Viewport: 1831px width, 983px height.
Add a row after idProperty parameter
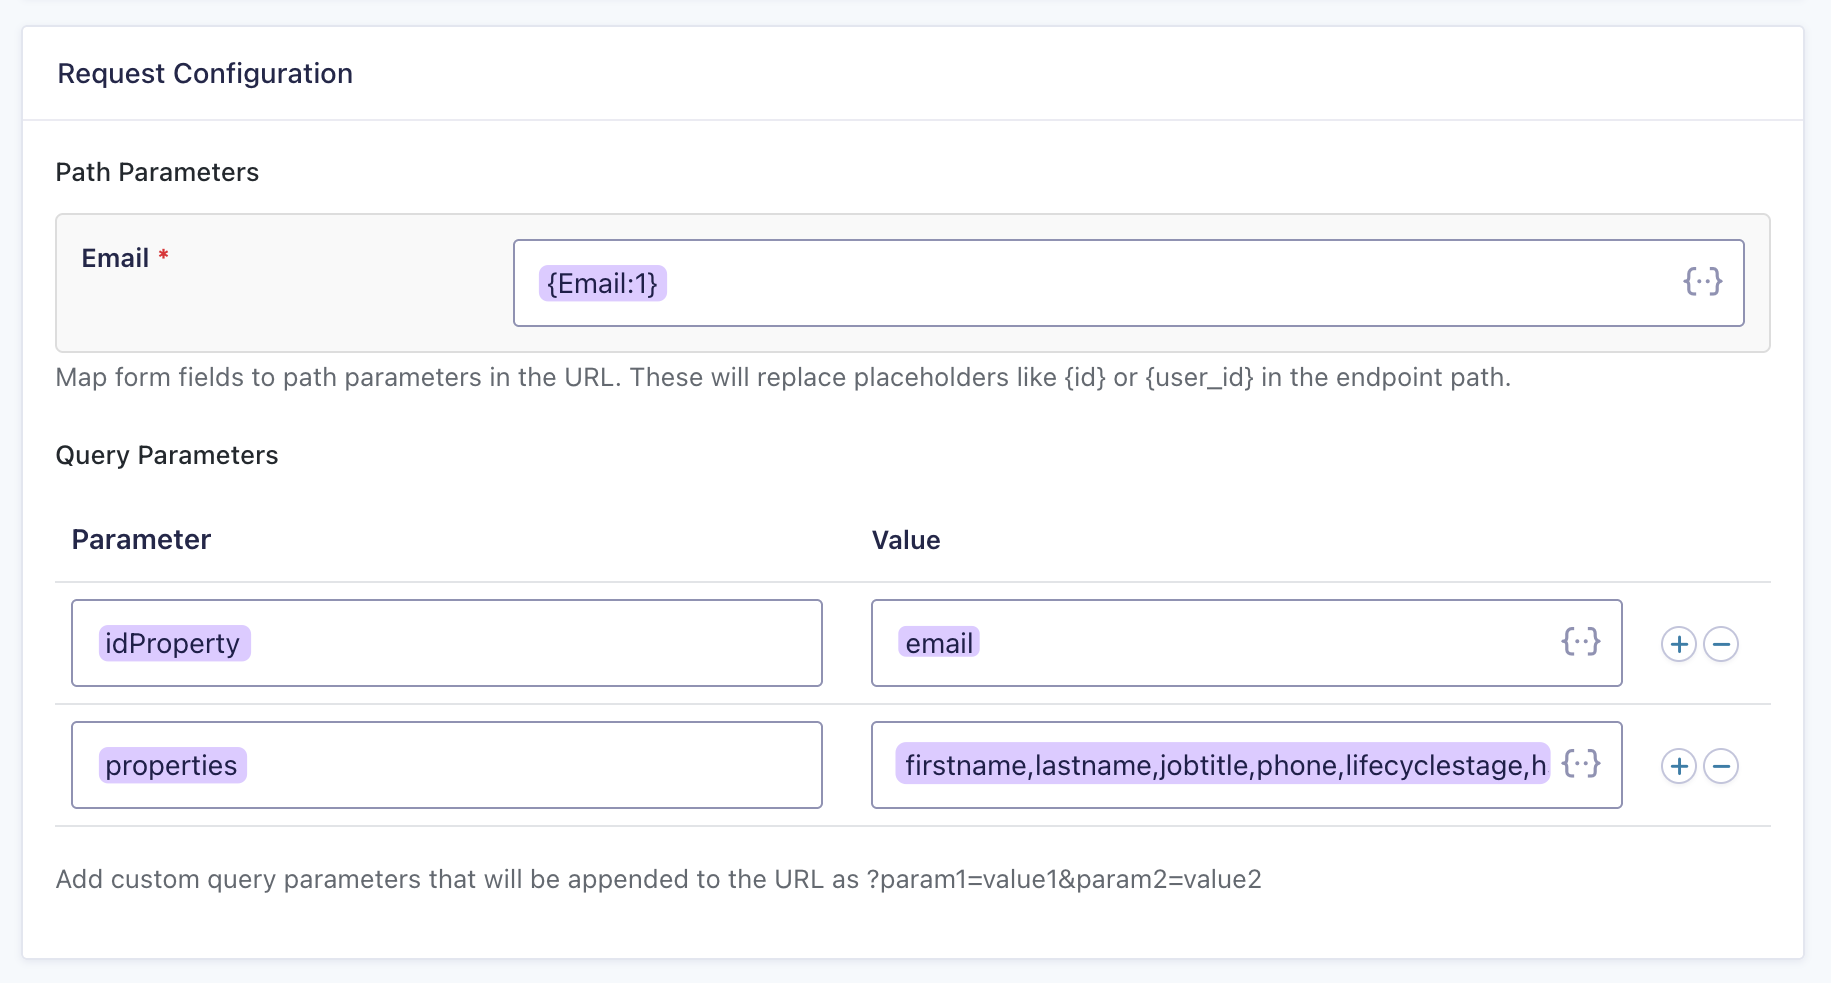[1678, 644]
